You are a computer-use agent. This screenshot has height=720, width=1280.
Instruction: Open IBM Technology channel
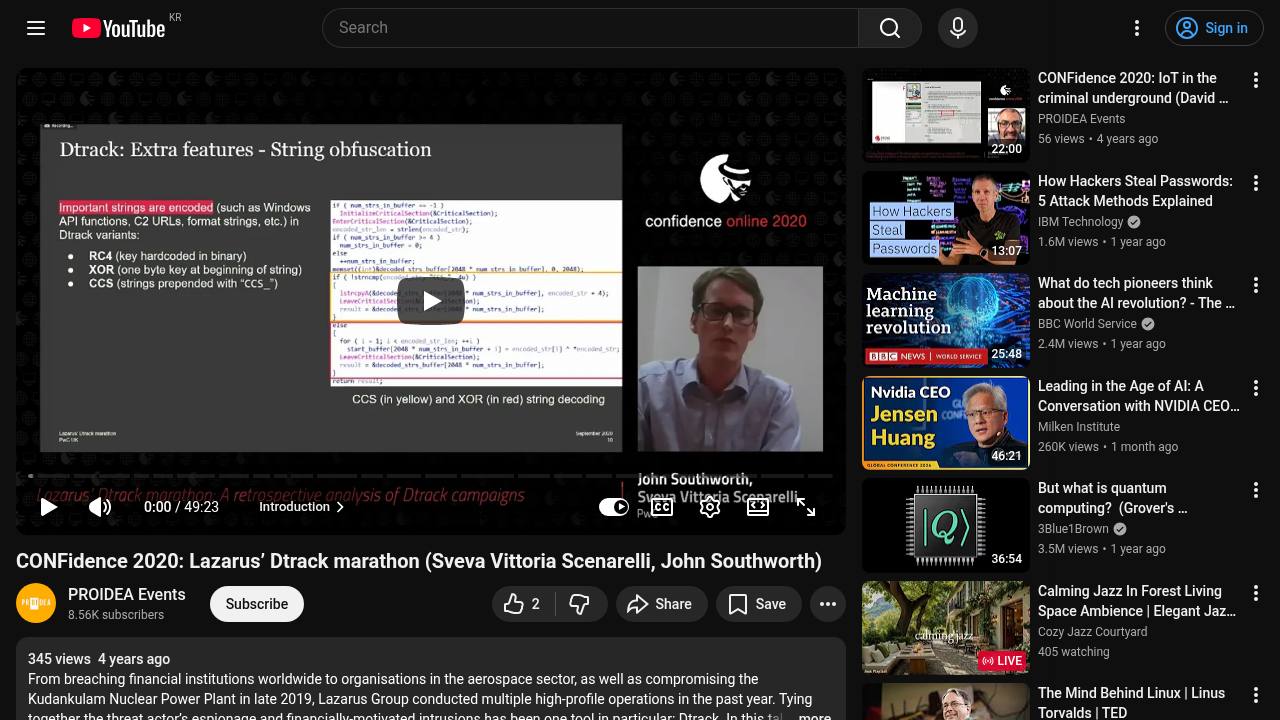[1081, 222]
